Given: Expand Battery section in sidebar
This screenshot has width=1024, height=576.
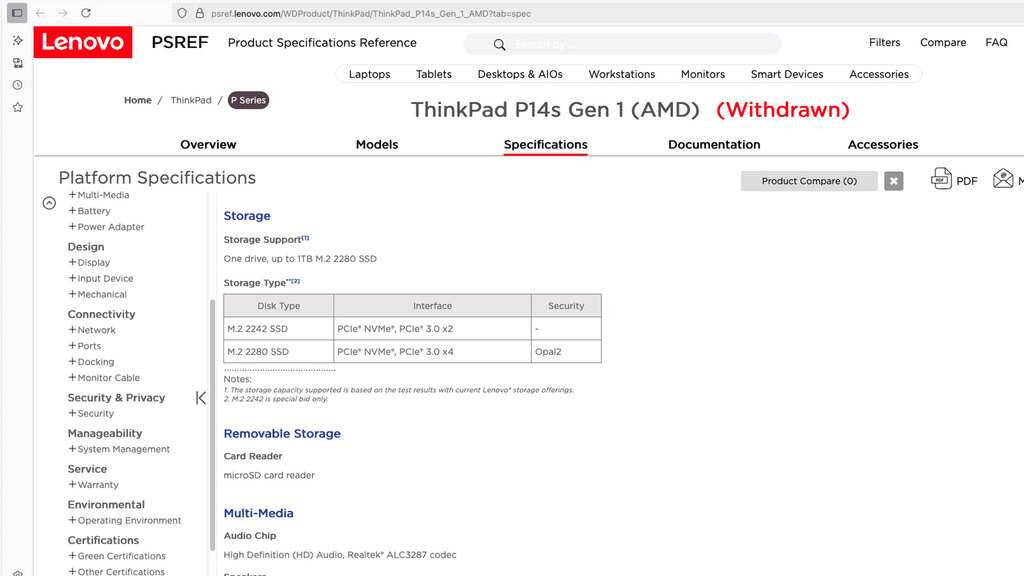Looking at the screenshot, I should pyautogui.click(x=89, y=211).
